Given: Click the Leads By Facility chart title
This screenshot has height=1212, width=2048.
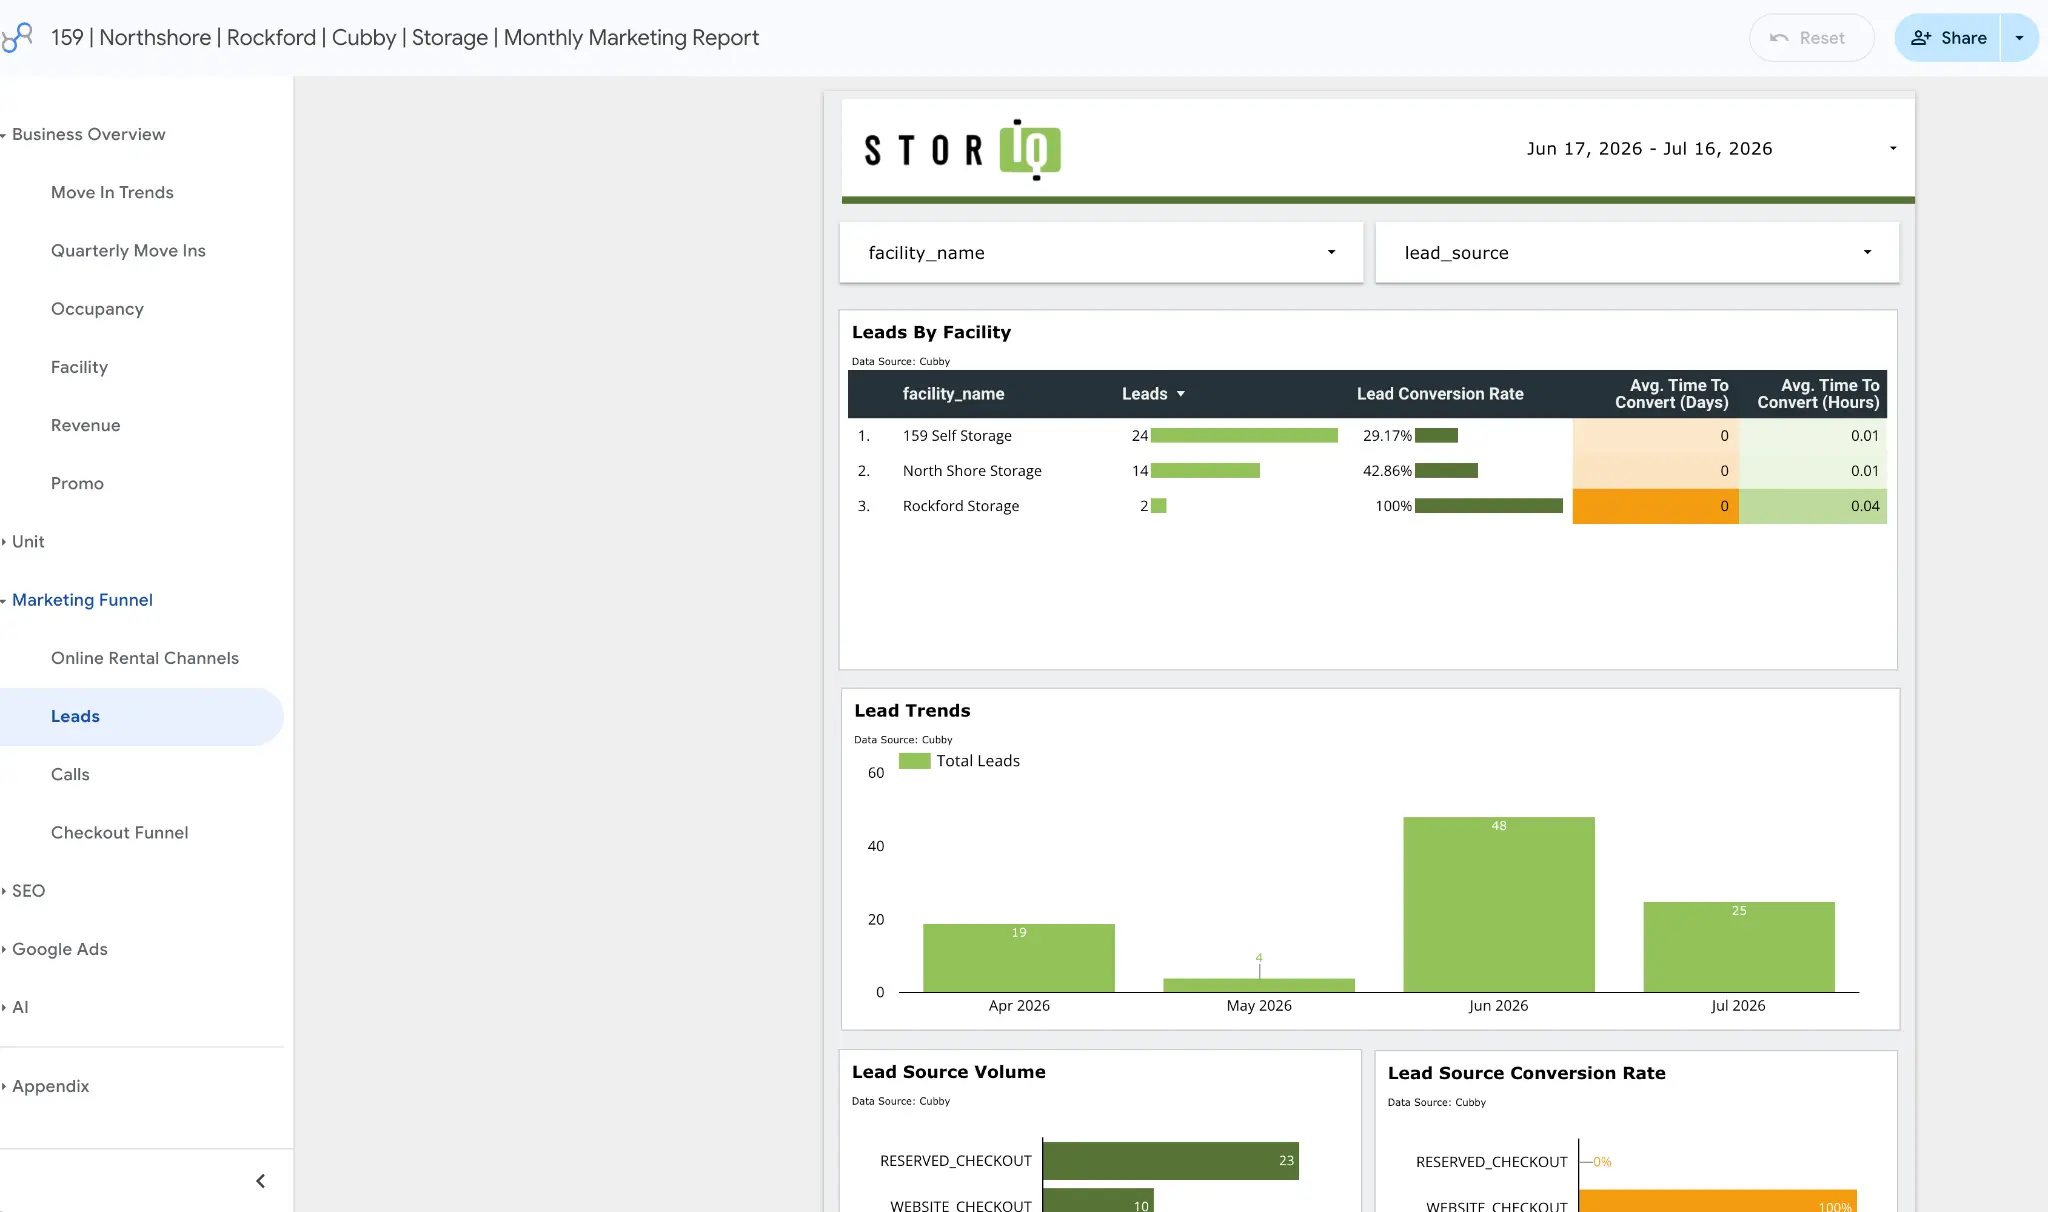Looking at the screenshot, I should (x=931, y=332).
